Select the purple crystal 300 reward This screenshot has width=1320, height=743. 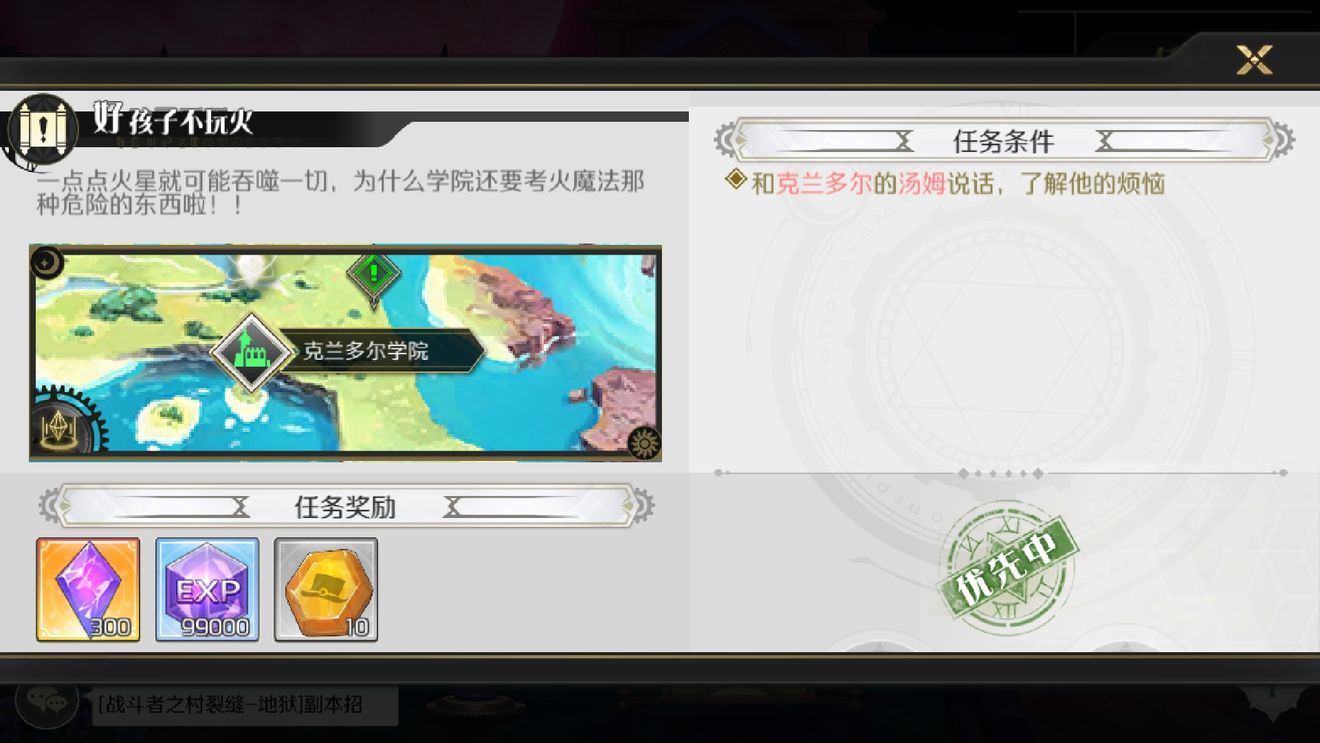88,589
